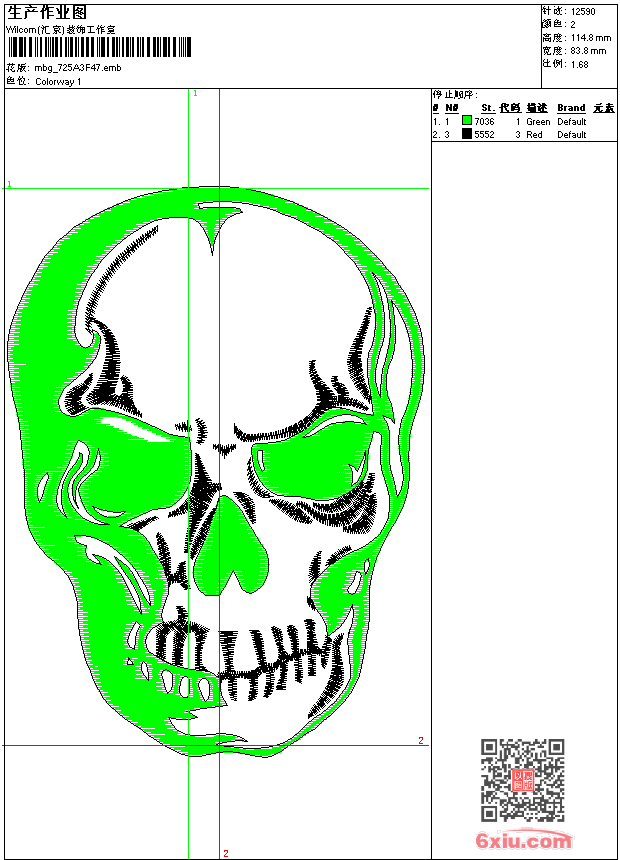Click the QR code image
This screenshot has width=620, height=860.
pos(522,780)
